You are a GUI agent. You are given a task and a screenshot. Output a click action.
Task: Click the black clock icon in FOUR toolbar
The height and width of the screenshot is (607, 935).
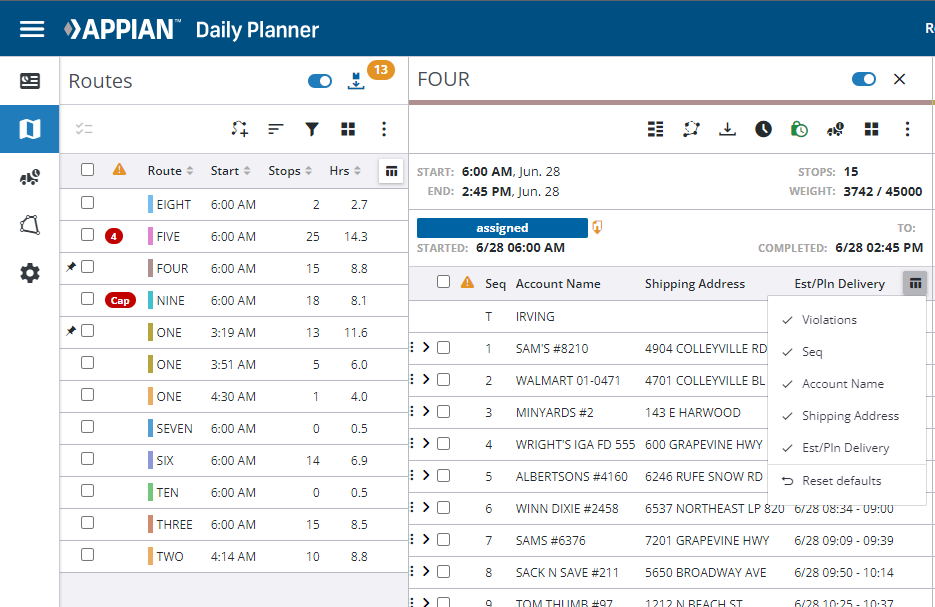(x=763, y=129)
